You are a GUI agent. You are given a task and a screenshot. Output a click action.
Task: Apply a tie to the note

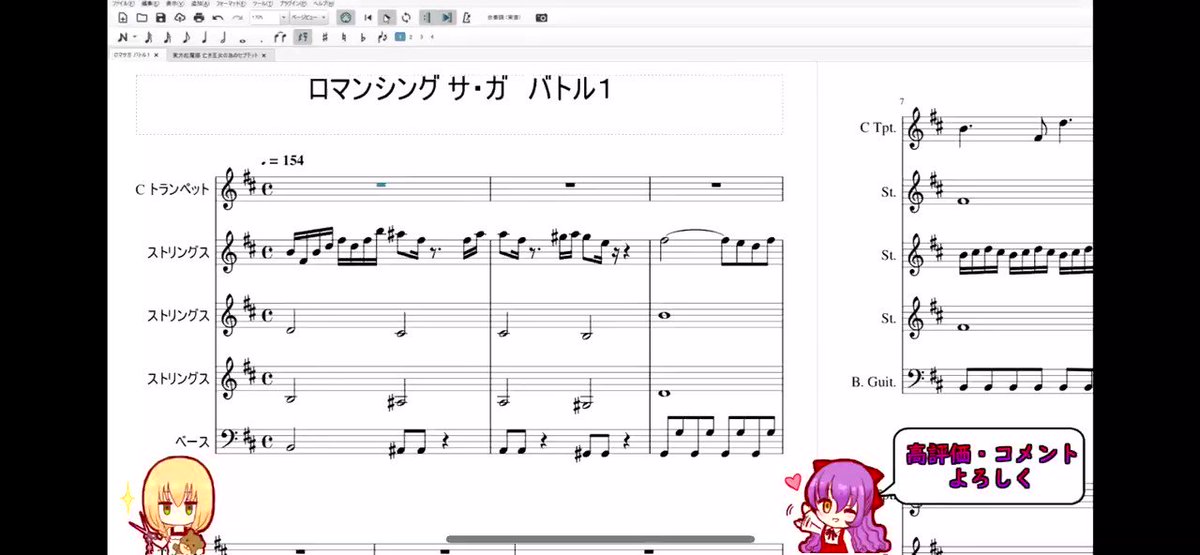point(279,37)
